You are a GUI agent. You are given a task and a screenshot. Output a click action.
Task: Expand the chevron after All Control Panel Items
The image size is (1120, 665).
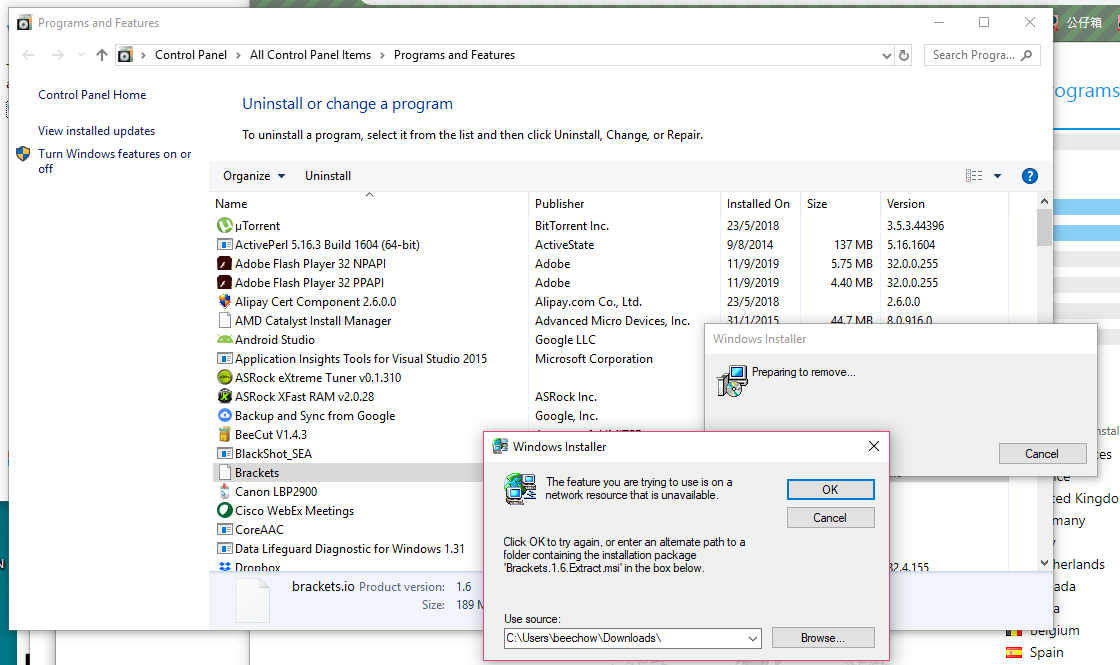pos(382,55)
